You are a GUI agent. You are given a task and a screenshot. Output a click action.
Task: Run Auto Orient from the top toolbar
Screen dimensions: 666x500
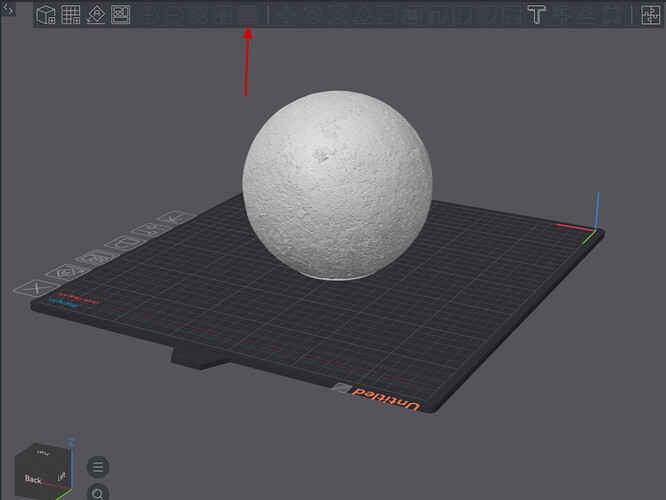pyautogui.click(x=96, y=15)
